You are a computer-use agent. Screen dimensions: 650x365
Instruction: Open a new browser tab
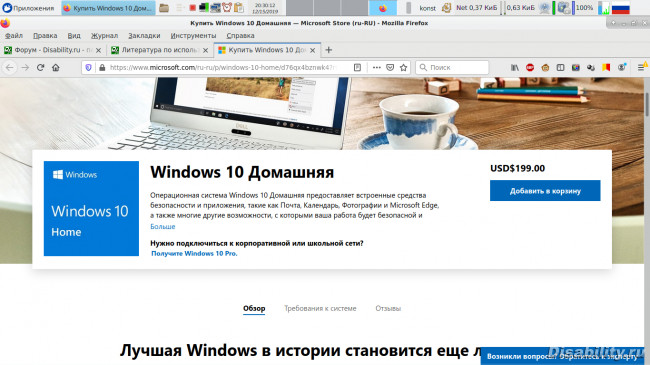point(328,50)
